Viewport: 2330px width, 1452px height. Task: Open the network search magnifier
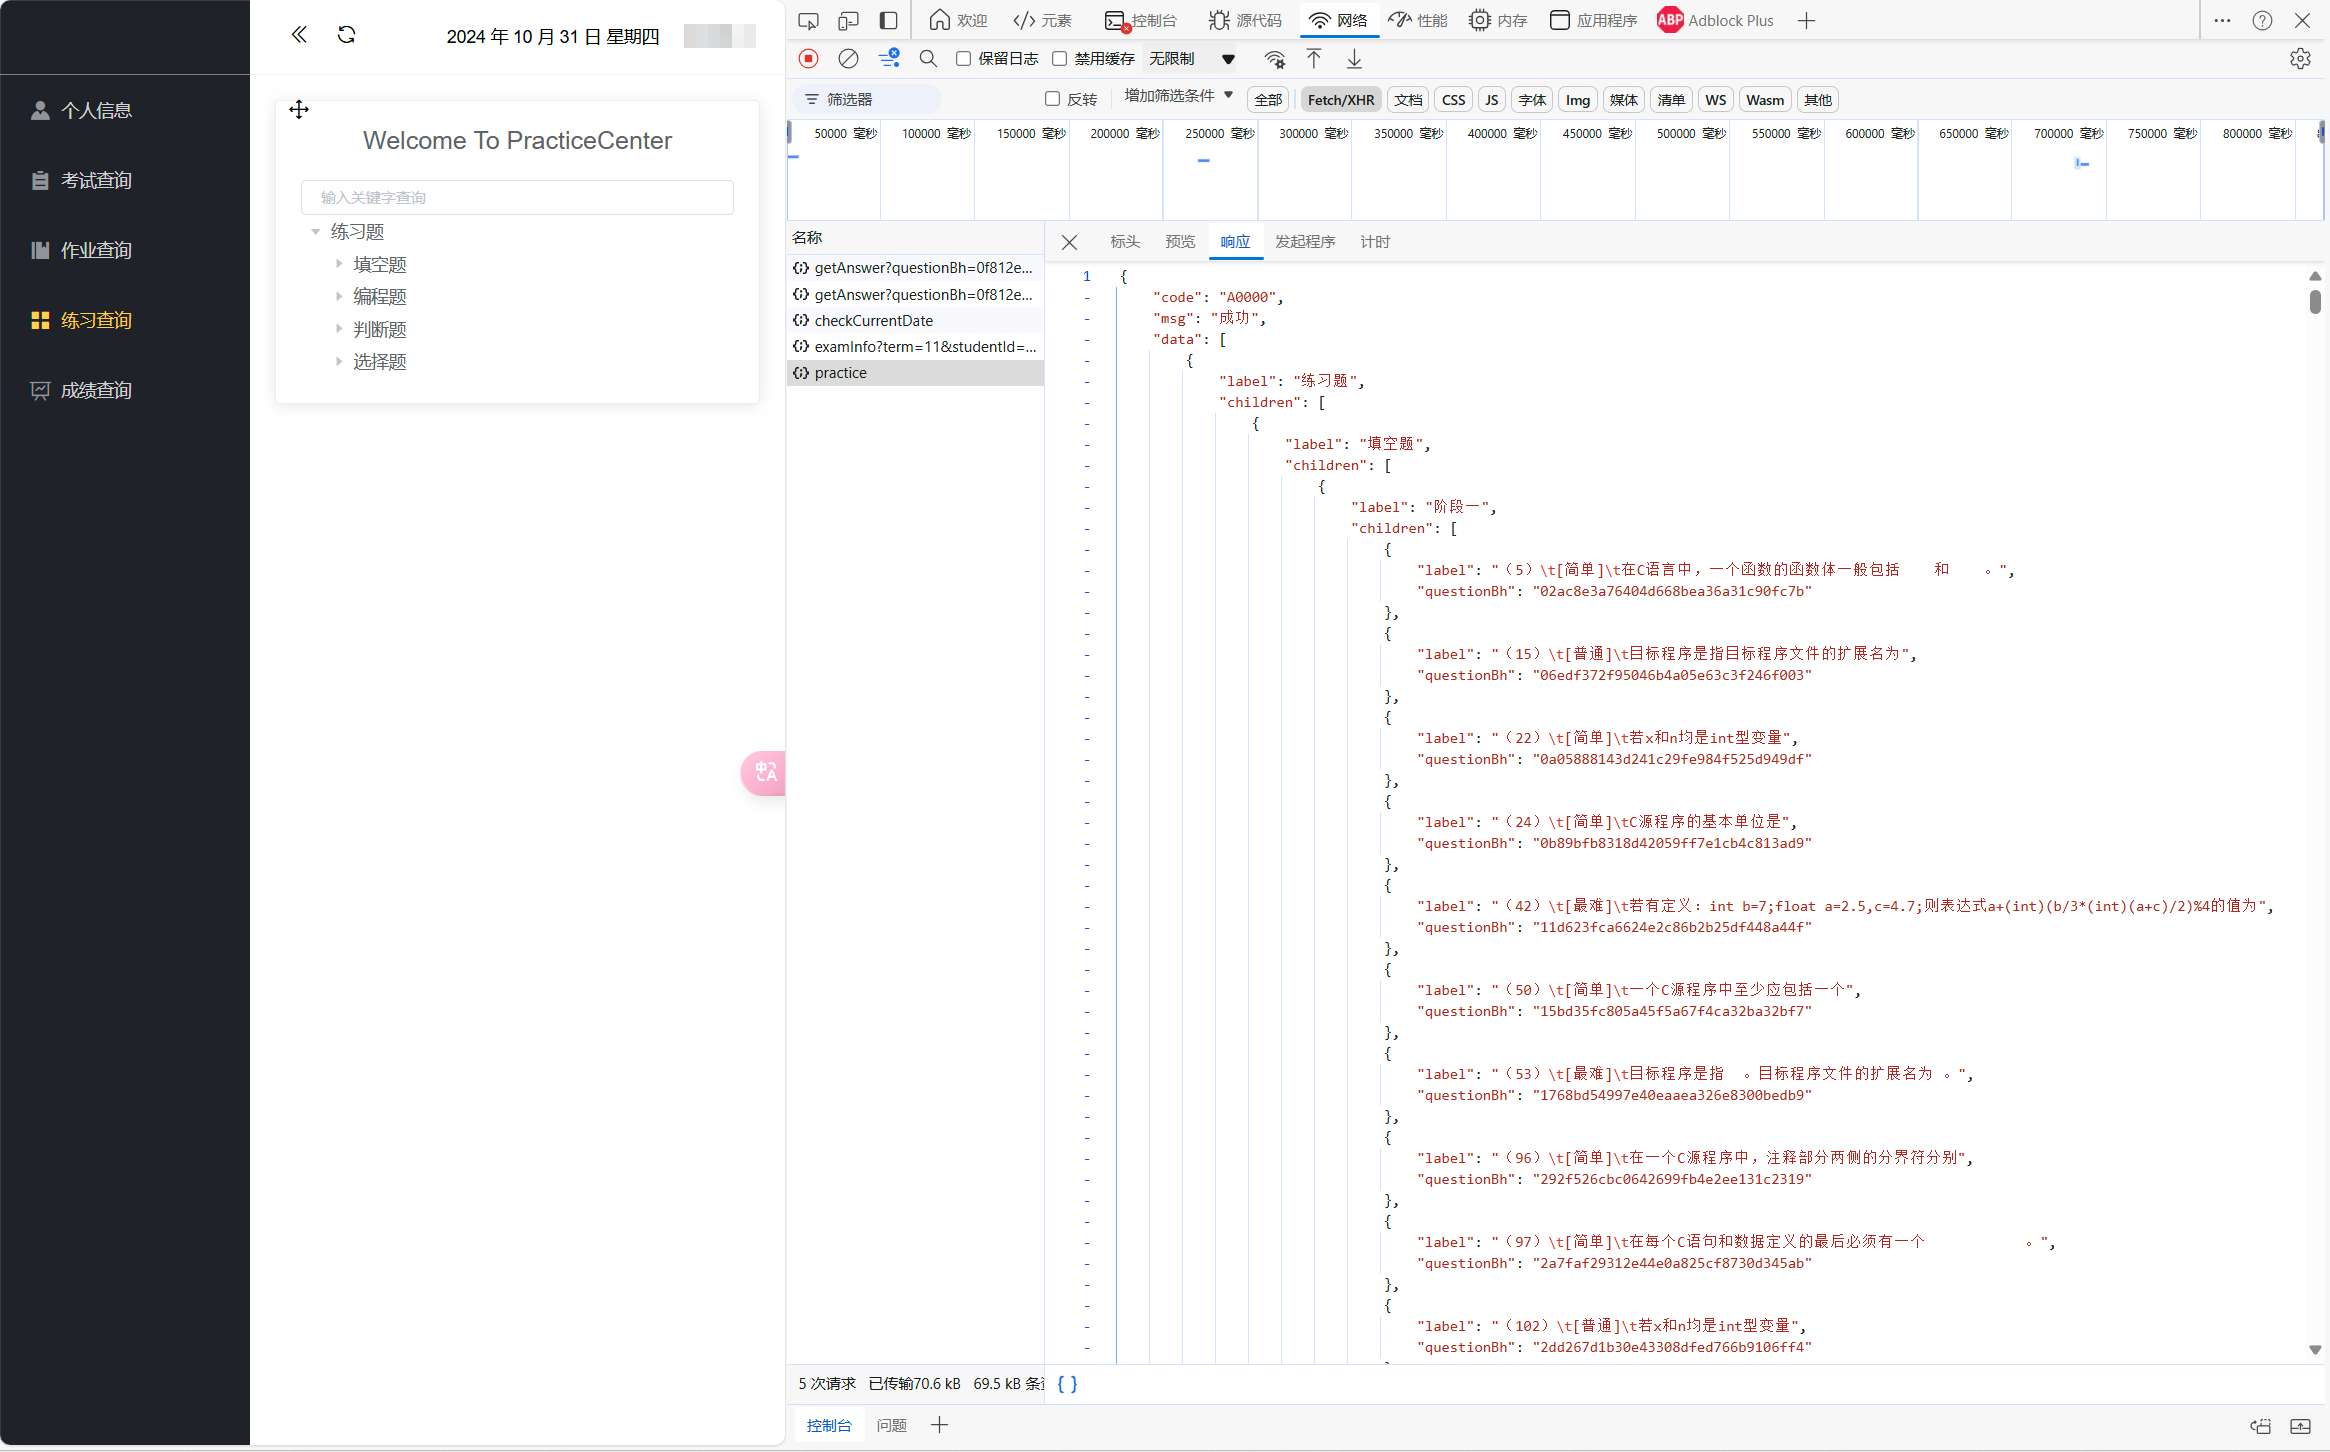[x=928, y=59]
